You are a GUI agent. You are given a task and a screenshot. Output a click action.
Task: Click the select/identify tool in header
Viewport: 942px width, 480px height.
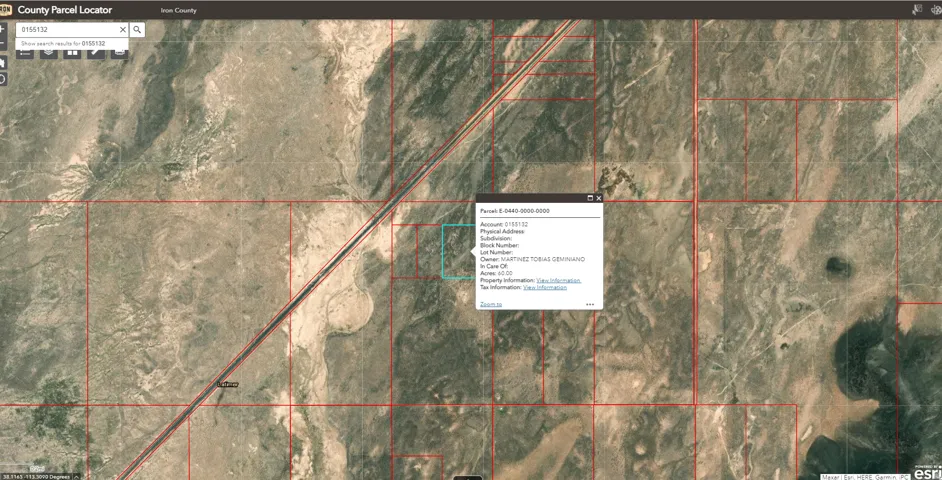point(917,9)
